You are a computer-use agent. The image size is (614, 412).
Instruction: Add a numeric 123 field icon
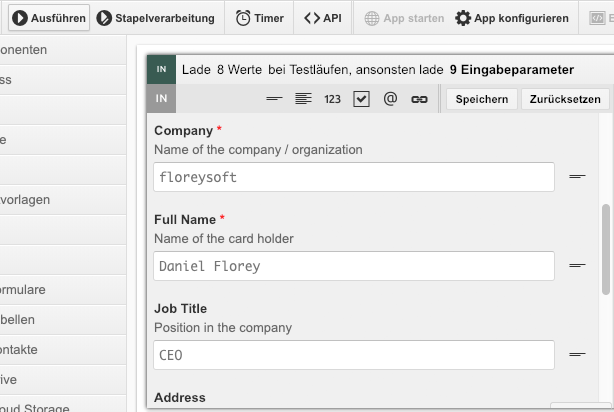332,99
